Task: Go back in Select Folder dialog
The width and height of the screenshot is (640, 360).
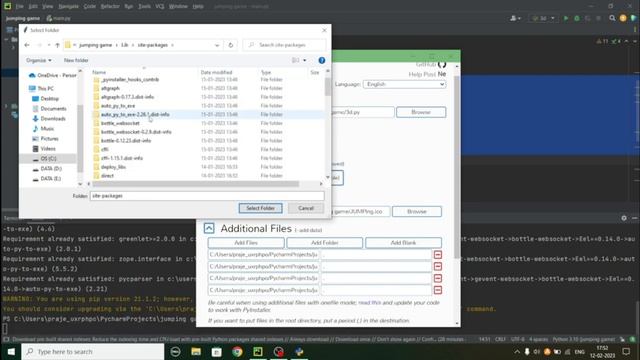Action: 27,45
